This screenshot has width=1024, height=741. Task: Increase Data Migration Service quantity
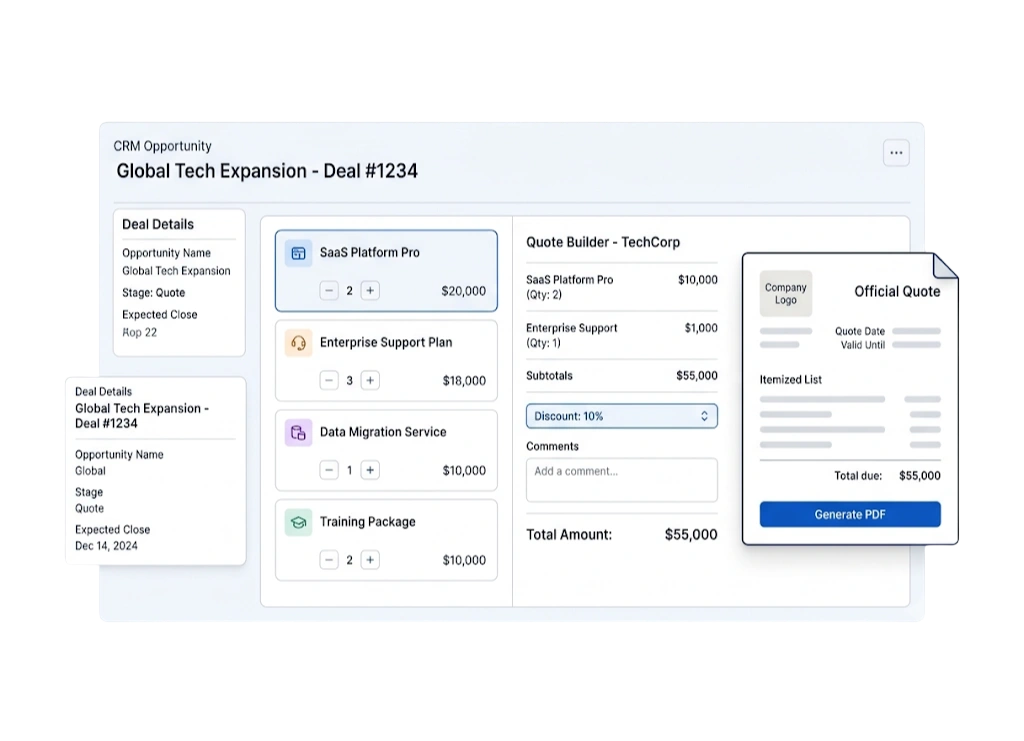pyautogui.click(x=370, y=470)
